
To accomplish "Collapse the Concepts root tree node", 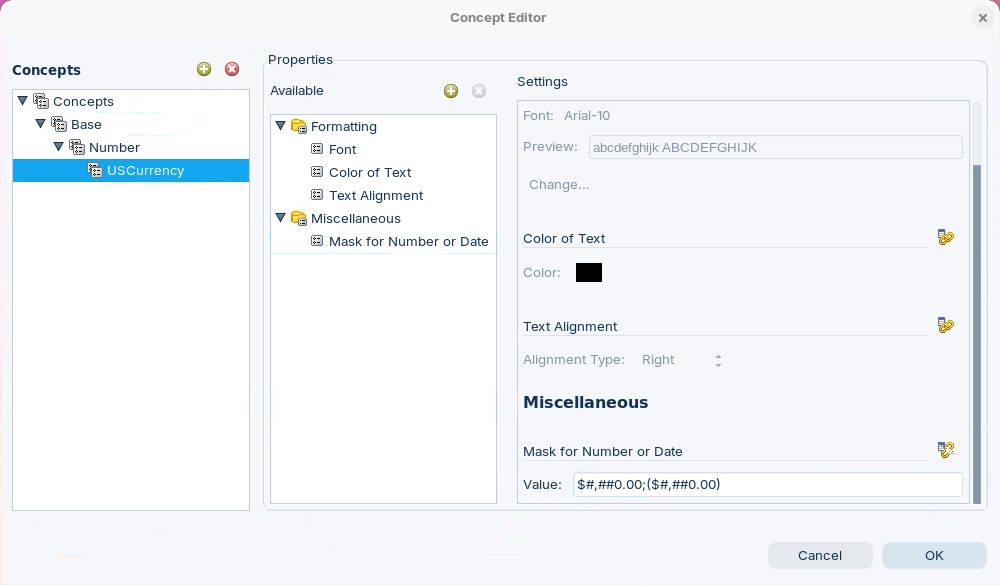I will 23,101.
